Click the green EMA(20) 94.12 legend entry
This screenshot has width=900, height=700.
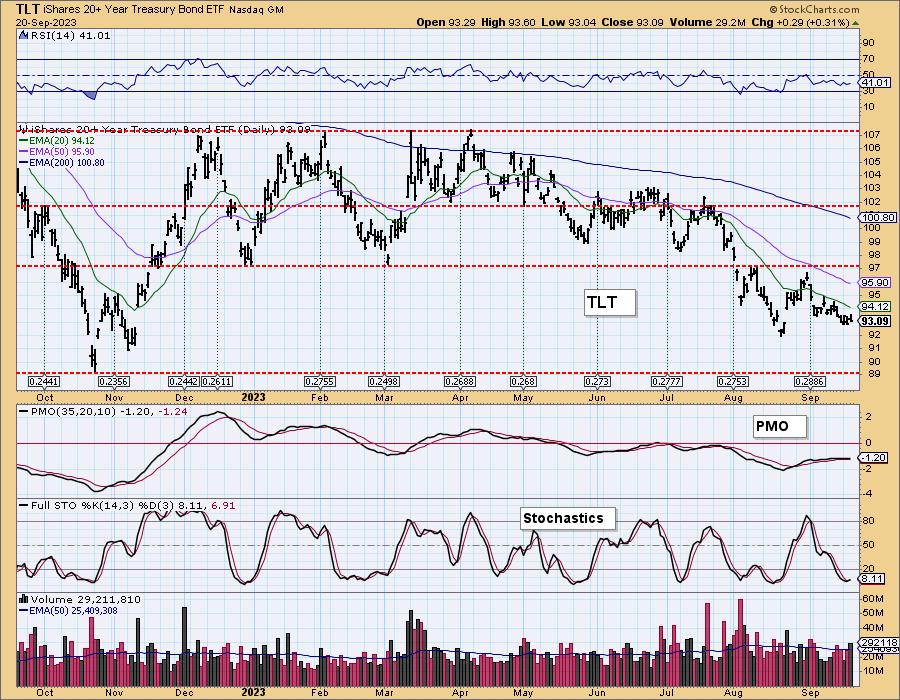[x=58, y=141]
